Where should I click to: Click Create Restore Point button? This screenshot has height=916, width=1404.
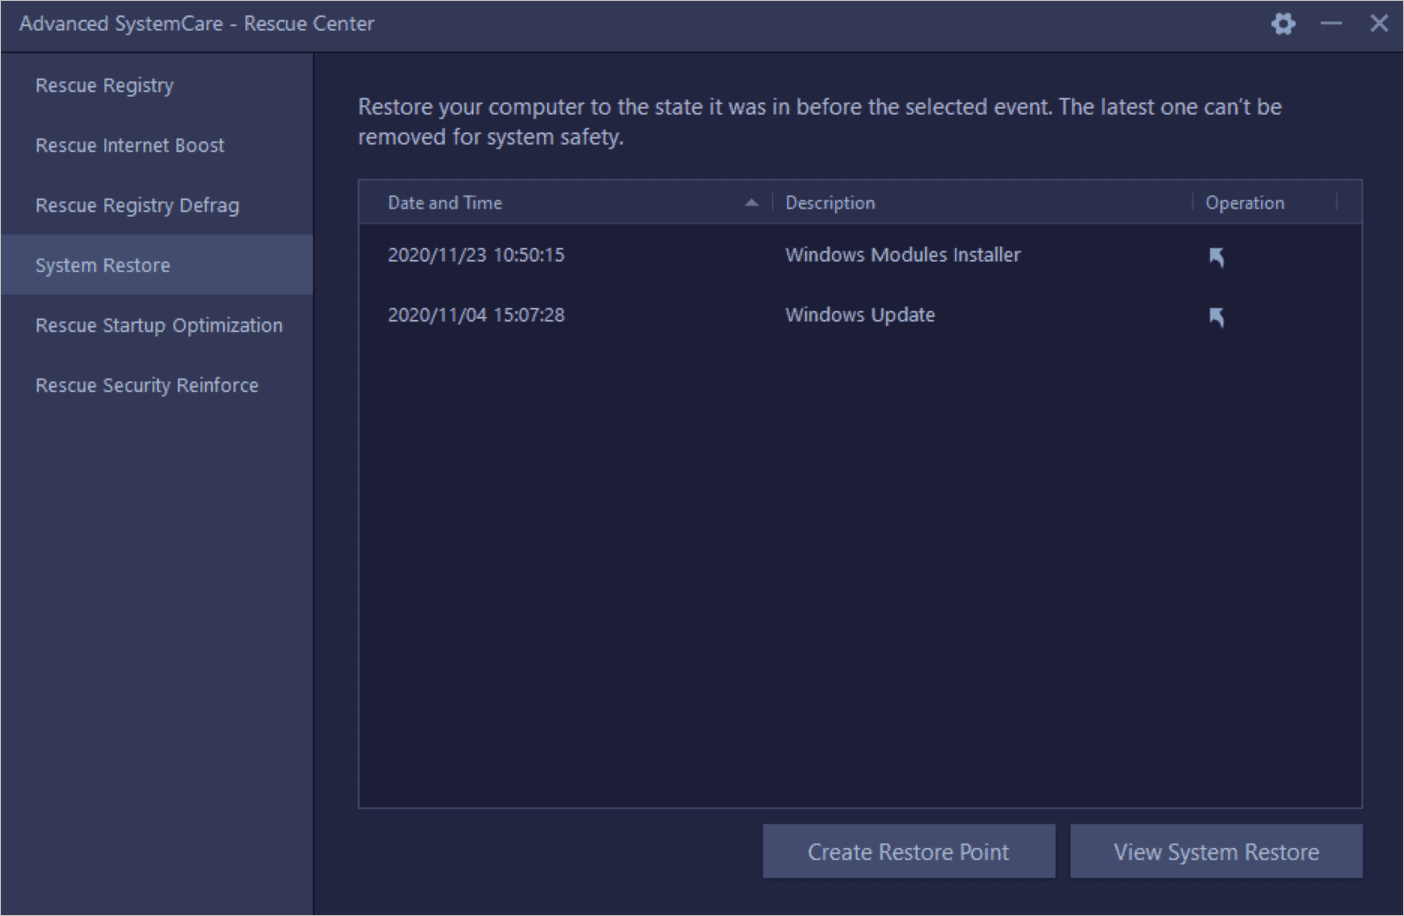[908, 852]
